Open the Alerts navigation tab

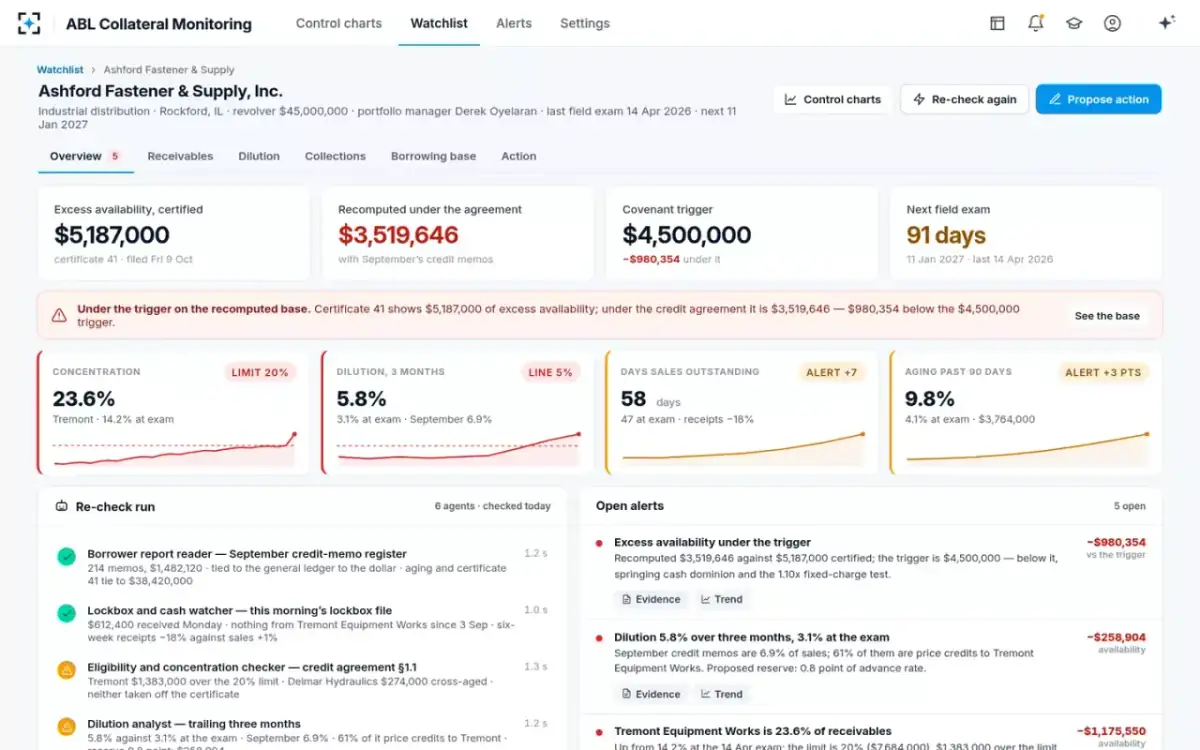point(514,23)
